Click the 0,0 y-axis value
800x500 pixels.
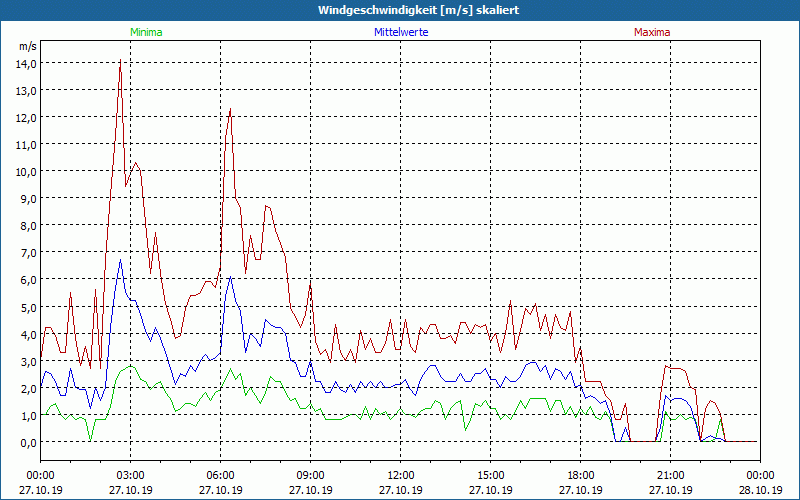[x=29, y=443]
